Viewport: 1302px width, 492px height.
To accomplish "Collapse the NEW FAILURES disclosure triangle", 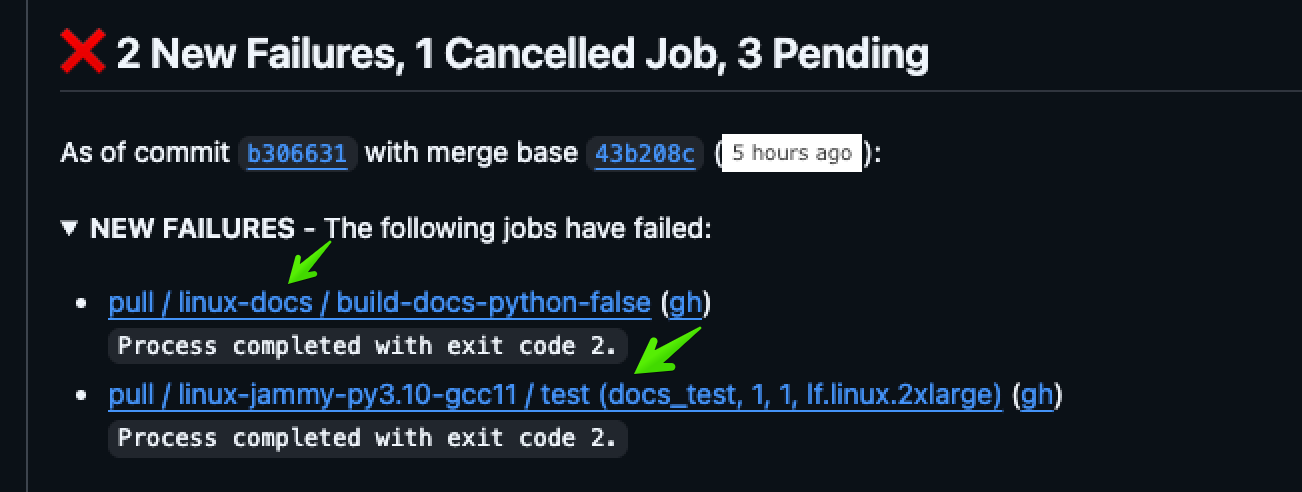I will [x=69, y=229].
